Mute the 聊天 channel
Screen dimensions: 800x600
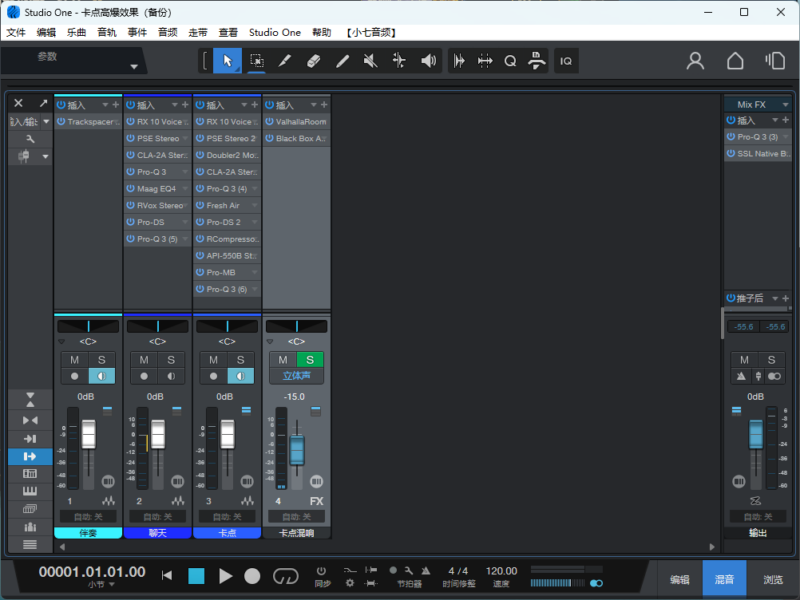click(x=144, y=360)
